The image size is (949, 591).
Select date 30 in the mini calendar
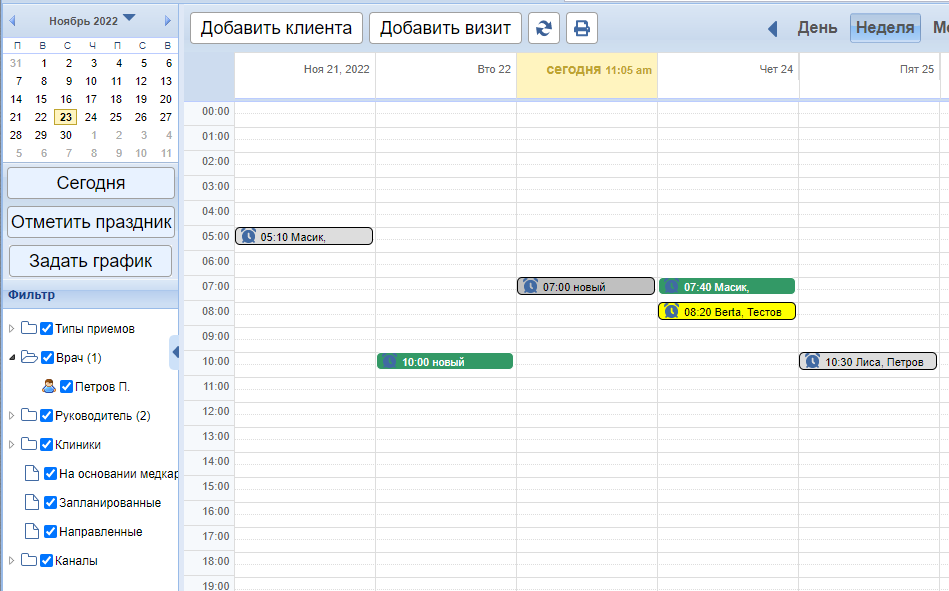[x=66, y=135]
